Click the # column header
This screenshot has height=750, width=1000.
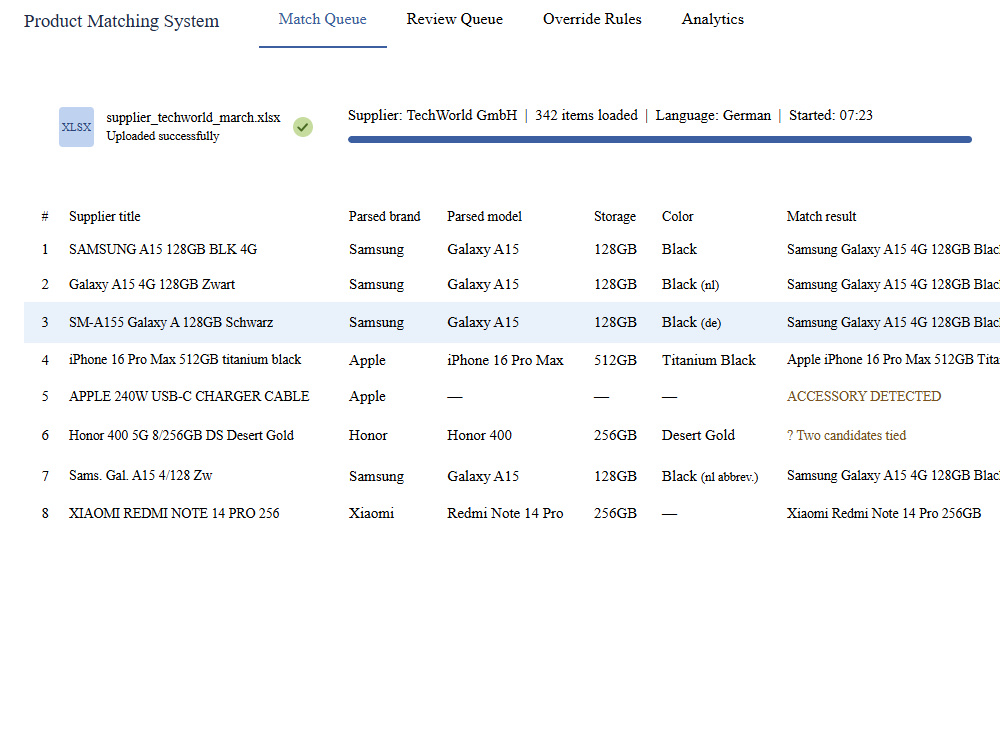pyautogui.click(x=45, y=216)
